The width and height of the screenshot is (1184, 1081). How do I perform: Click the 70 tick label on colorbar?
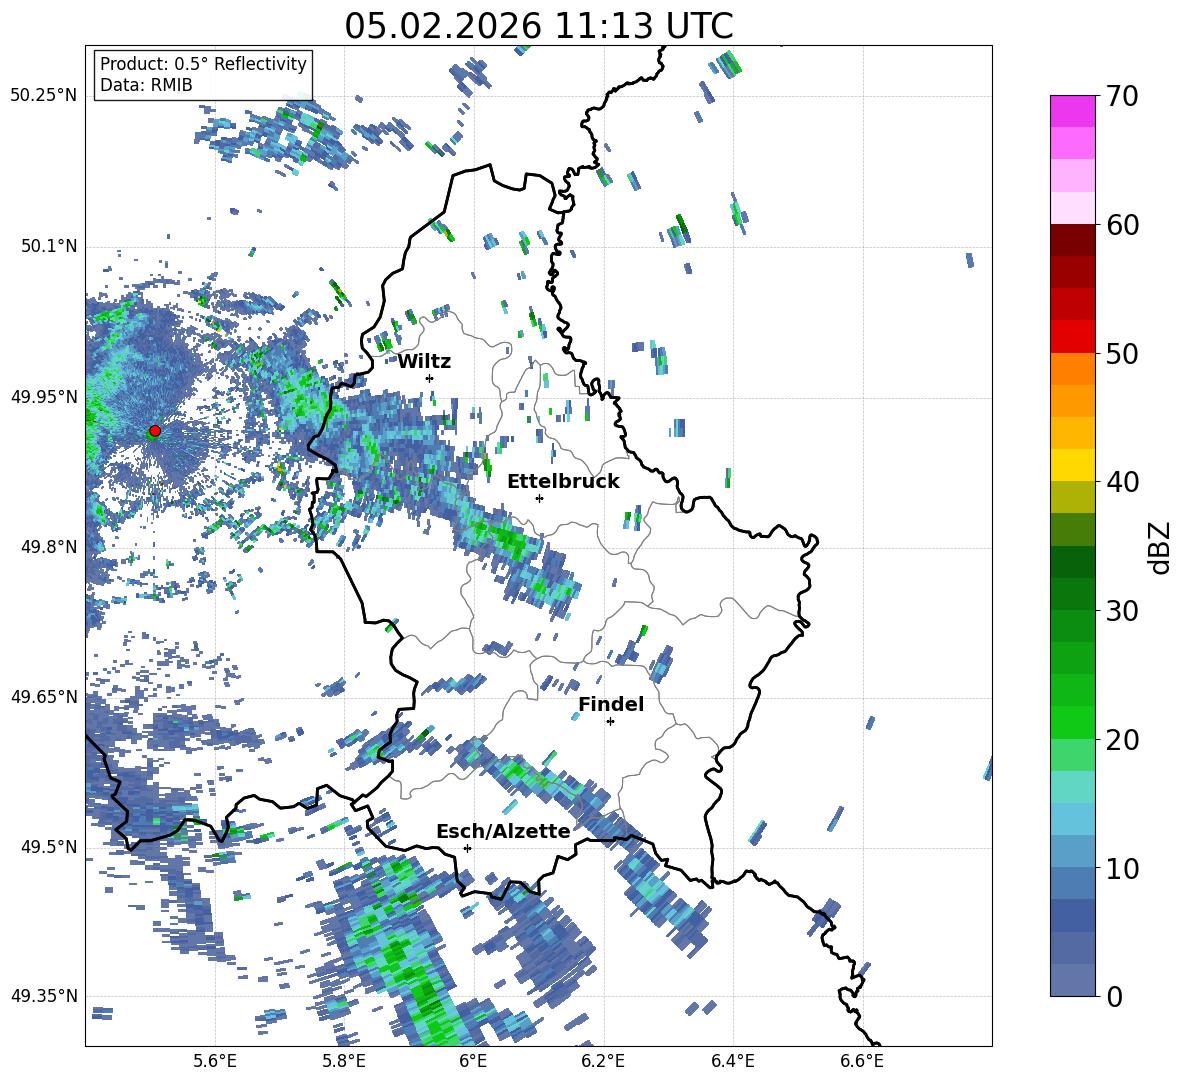coord(1121,97)
